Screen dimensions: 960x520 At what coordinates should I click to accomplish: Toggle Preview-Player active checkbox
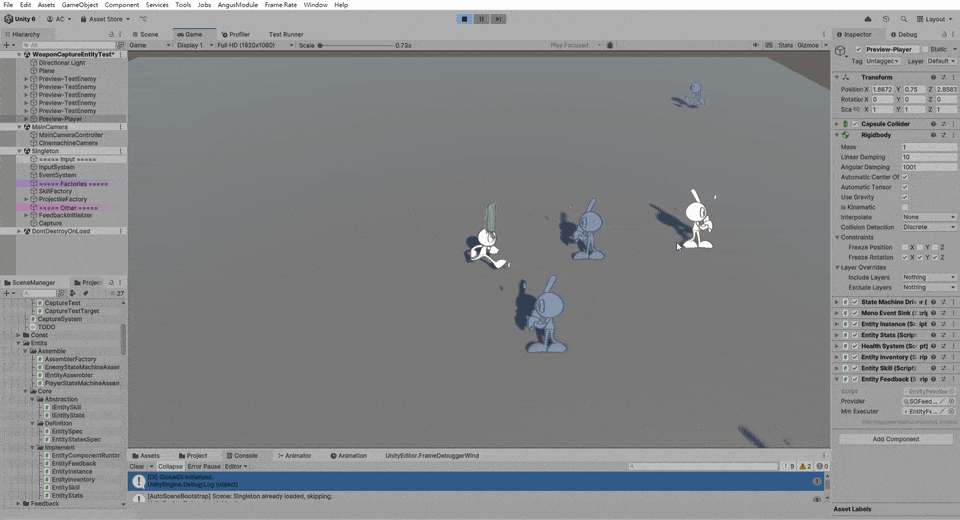coord(859,49)
